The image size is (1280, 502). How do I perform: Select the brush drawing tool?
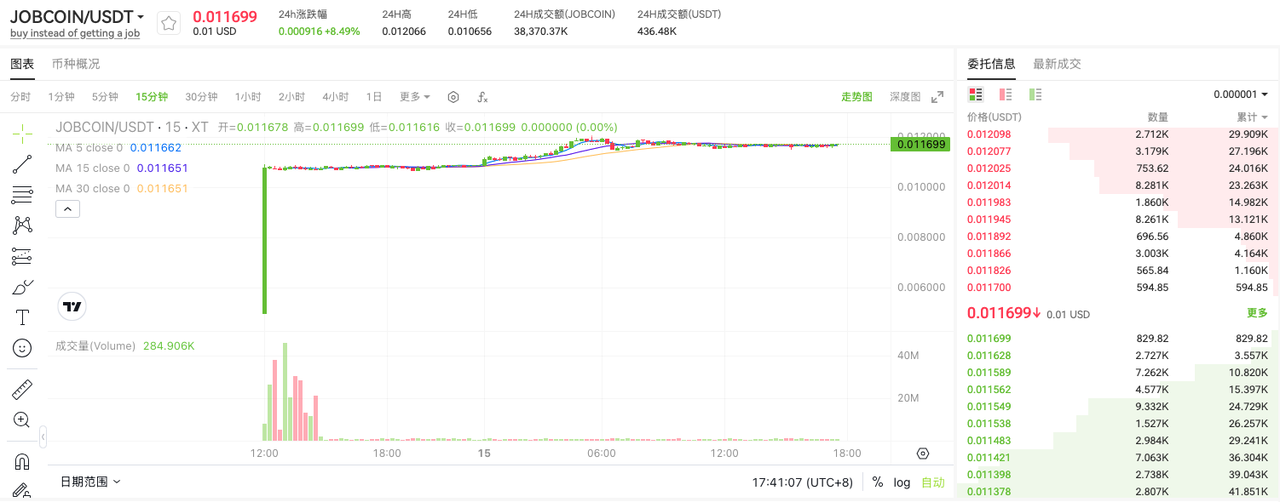[22, 287]
